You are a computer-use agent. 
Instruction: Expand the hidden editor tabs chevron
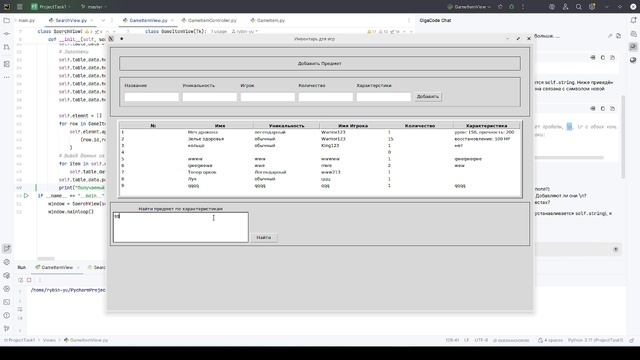pyautogui.click(x=103, y=20)
